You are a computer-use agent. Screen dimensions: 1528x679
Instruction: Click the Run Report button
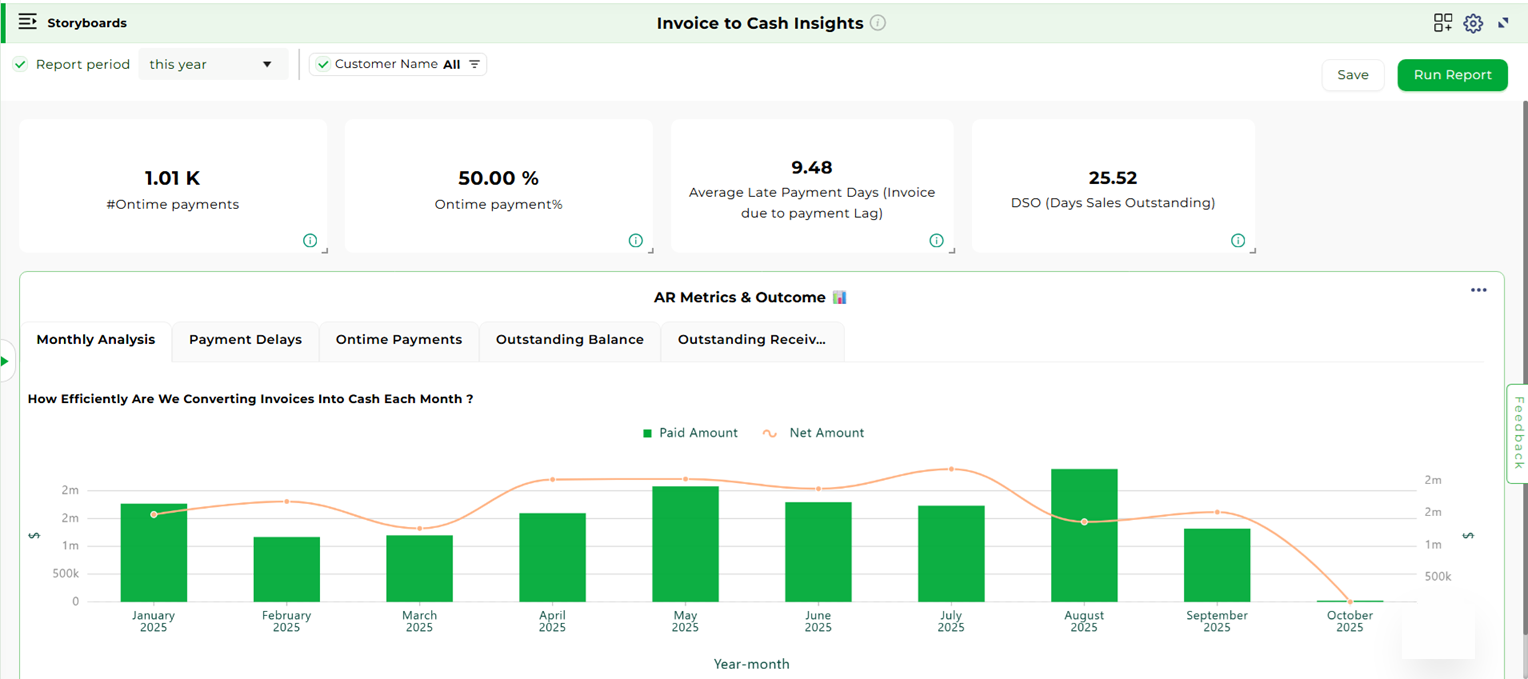click(1452, 75)
